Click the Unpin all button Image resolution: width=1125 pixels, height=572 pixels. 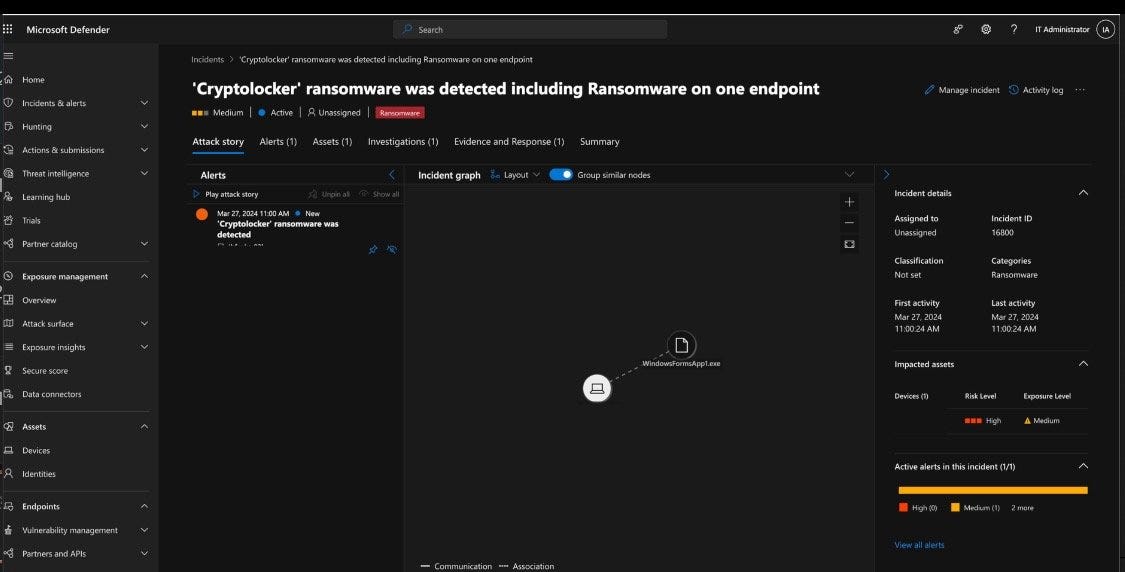click(329, 194)
